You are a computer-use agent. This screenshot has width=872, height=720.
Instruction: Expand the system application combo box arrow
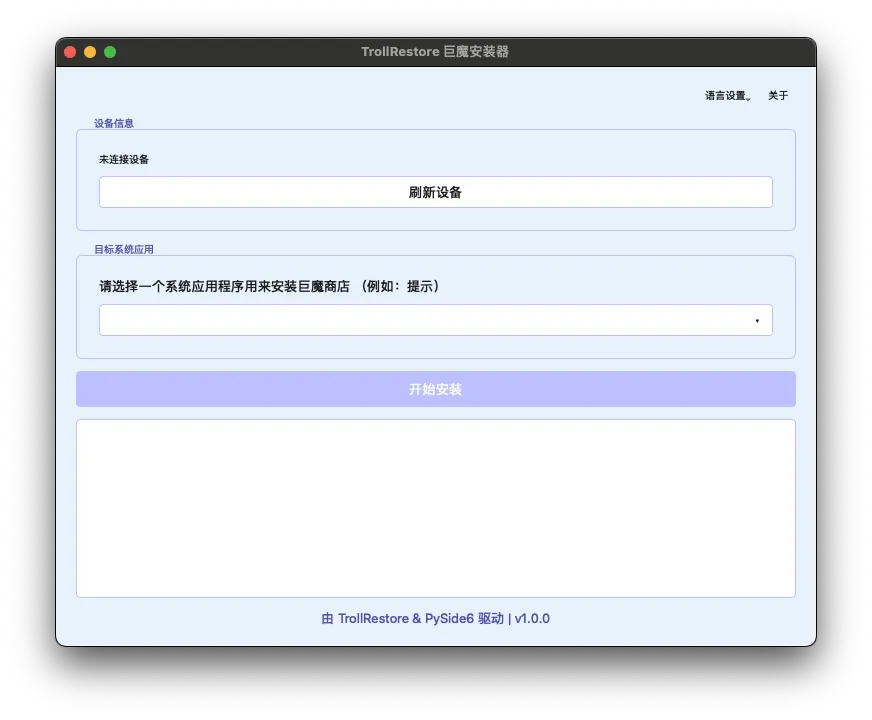757,320
